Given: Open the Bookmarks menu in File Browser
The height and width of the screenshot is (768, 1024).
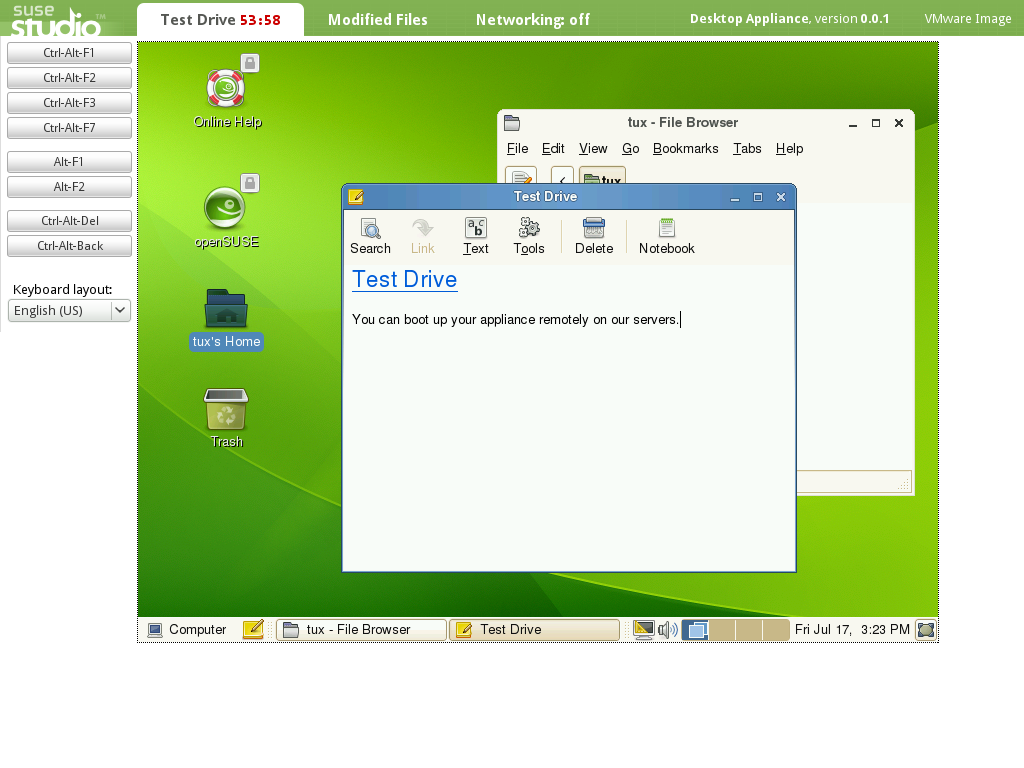Looking at the screenshot, I should coord(685,148).
